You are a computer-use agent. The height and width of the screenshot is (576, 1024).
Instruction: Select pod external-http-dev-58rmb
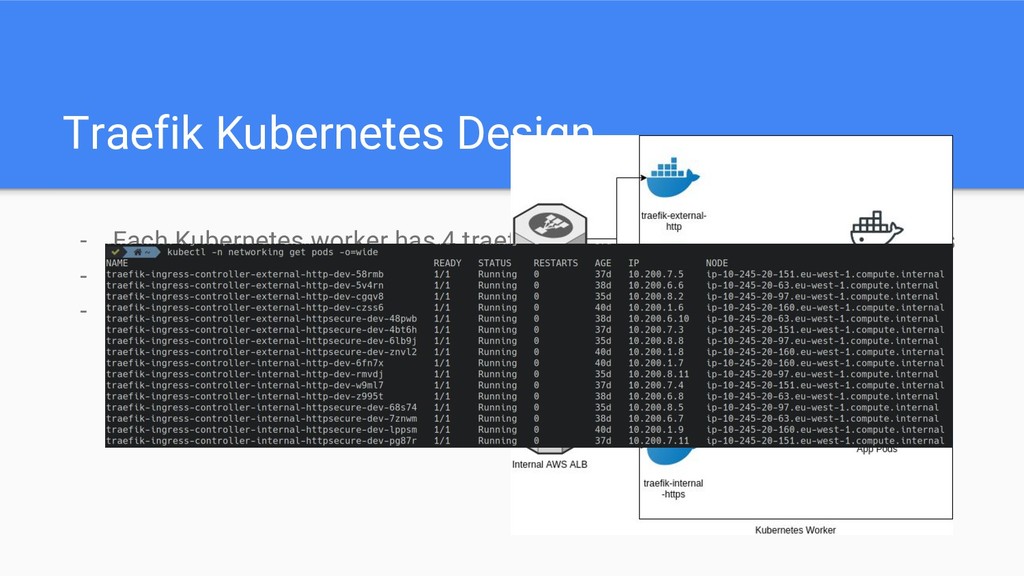coord(245,274)
